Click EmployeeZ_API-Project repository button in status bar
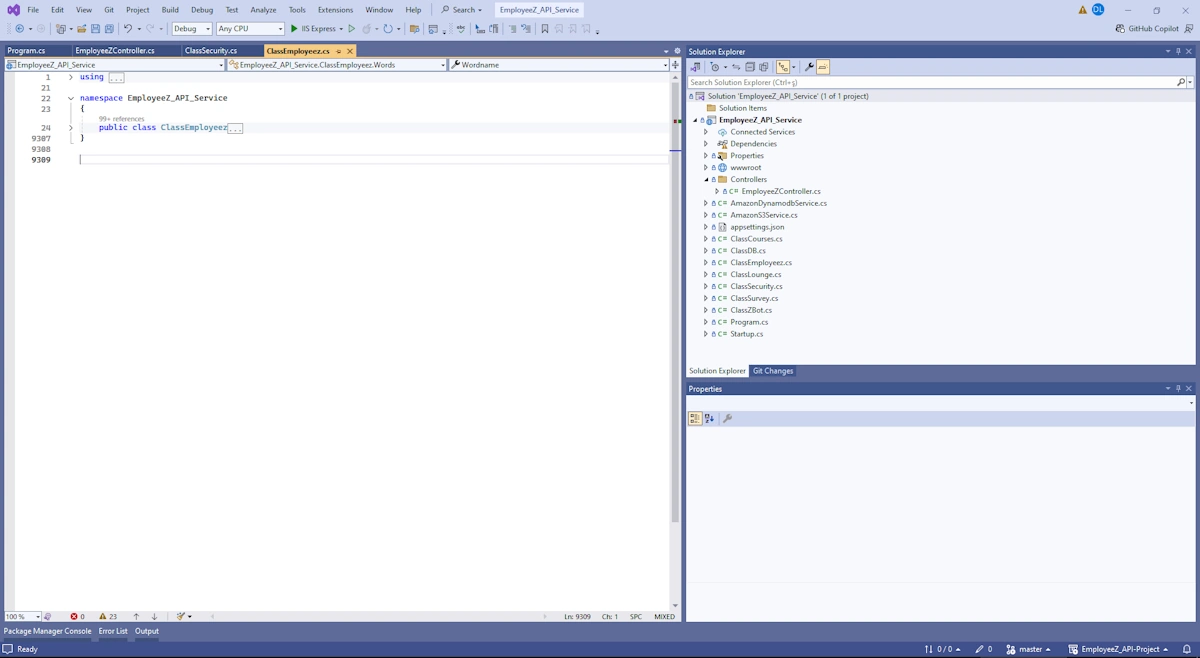Image resolution: width=1200 pixels, height=658 pixels. click(x=1118, y=649)
